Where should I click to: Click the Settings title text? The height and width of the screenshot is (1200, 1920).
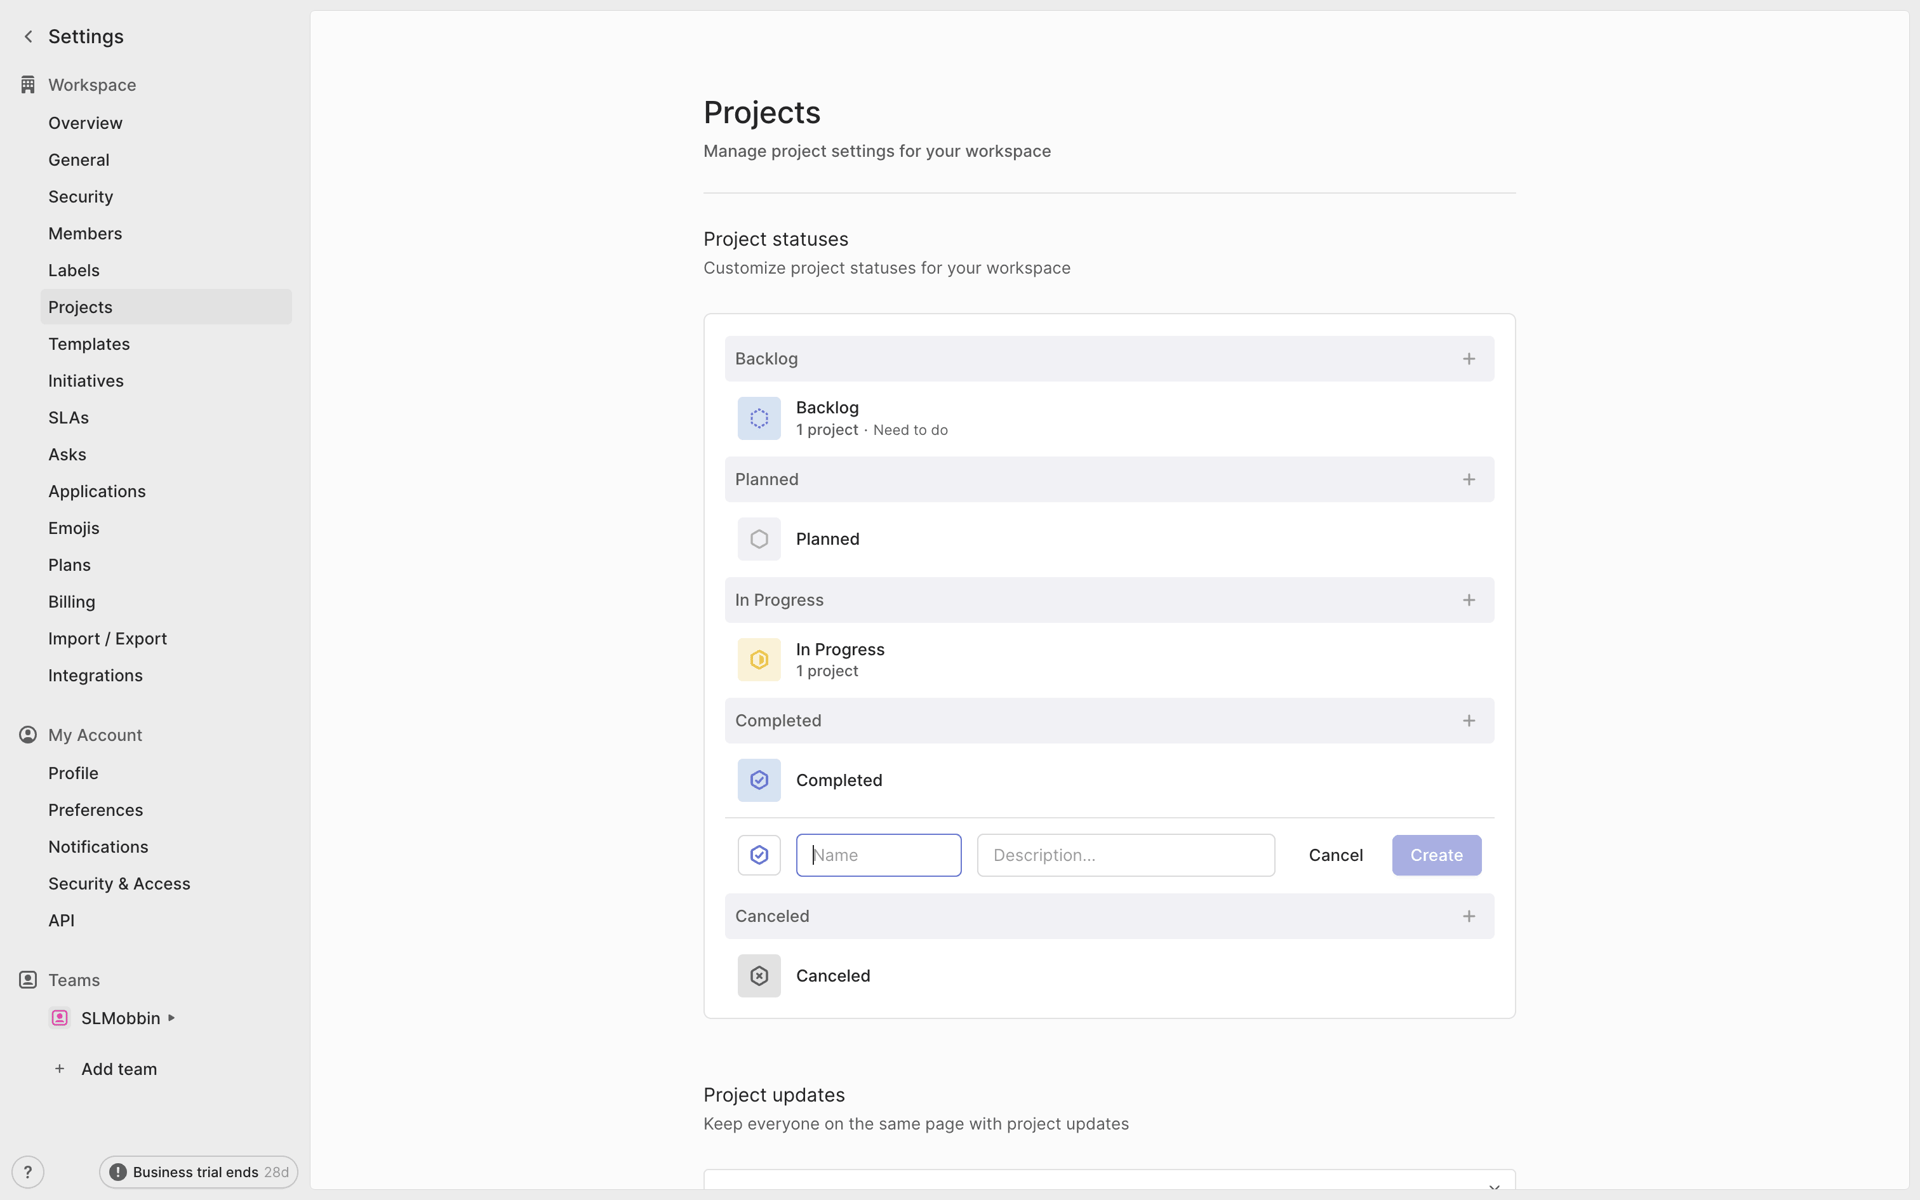[86, 37]
